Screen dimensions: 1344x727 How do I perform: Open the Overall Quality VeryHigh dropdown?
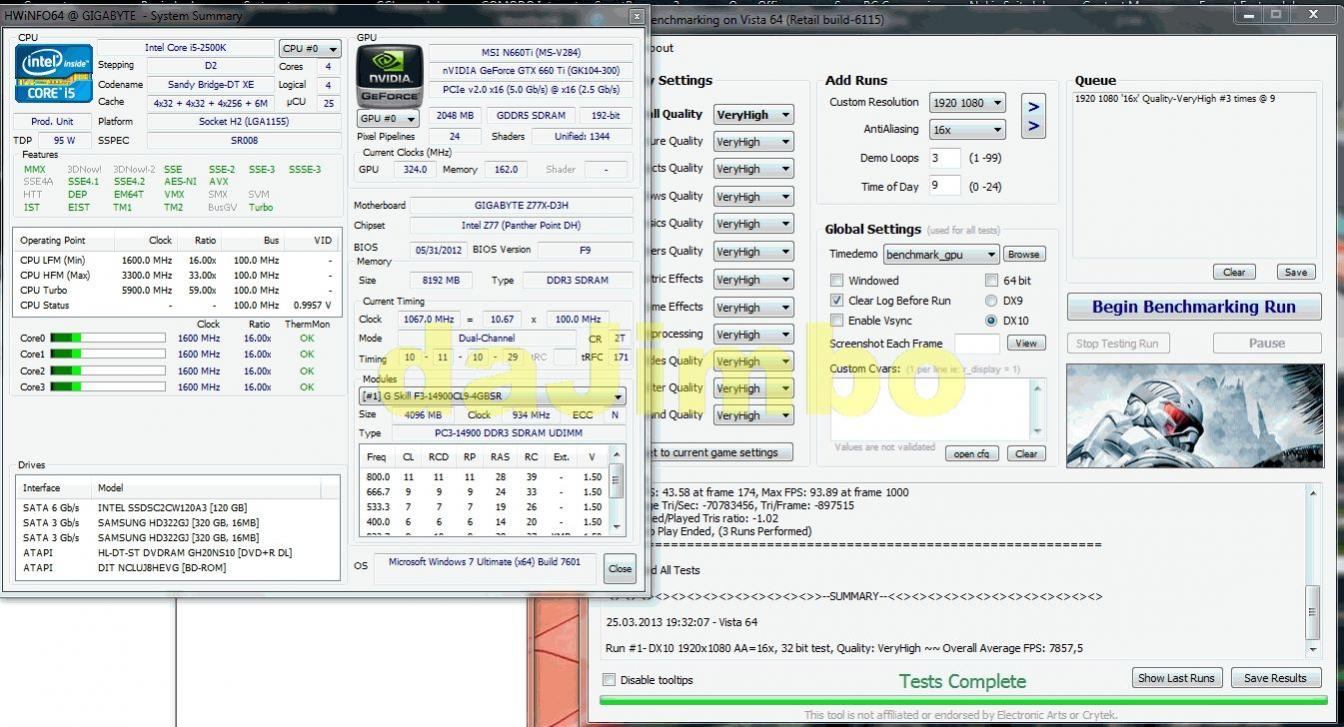[x=753, y=115]
